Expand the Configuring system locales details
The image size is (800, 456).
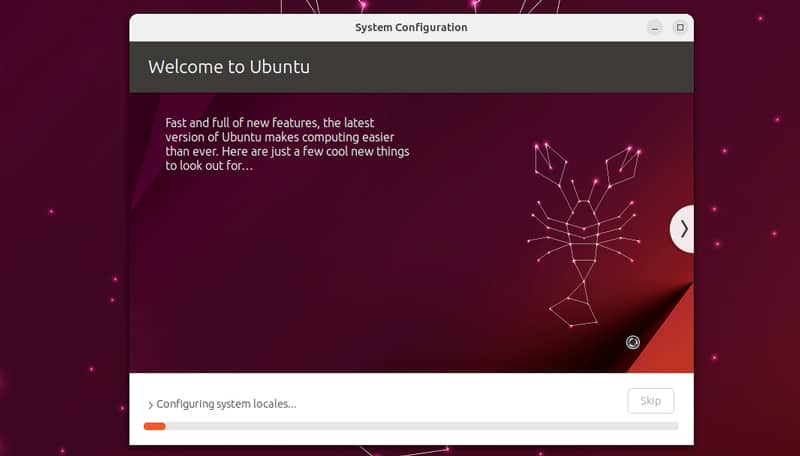151,405
